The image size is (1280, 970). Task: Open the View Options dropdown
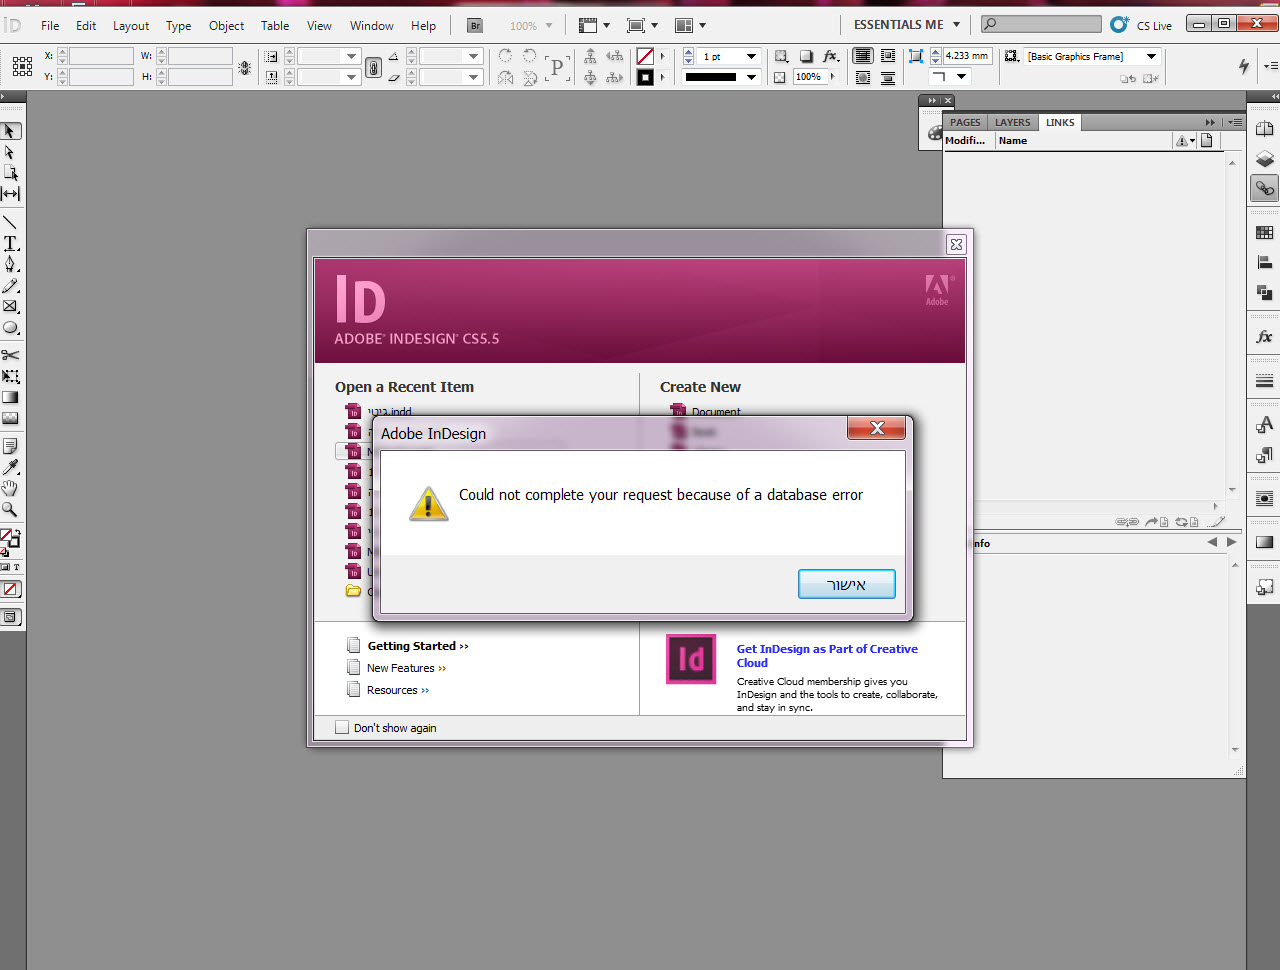coord(594,26)
